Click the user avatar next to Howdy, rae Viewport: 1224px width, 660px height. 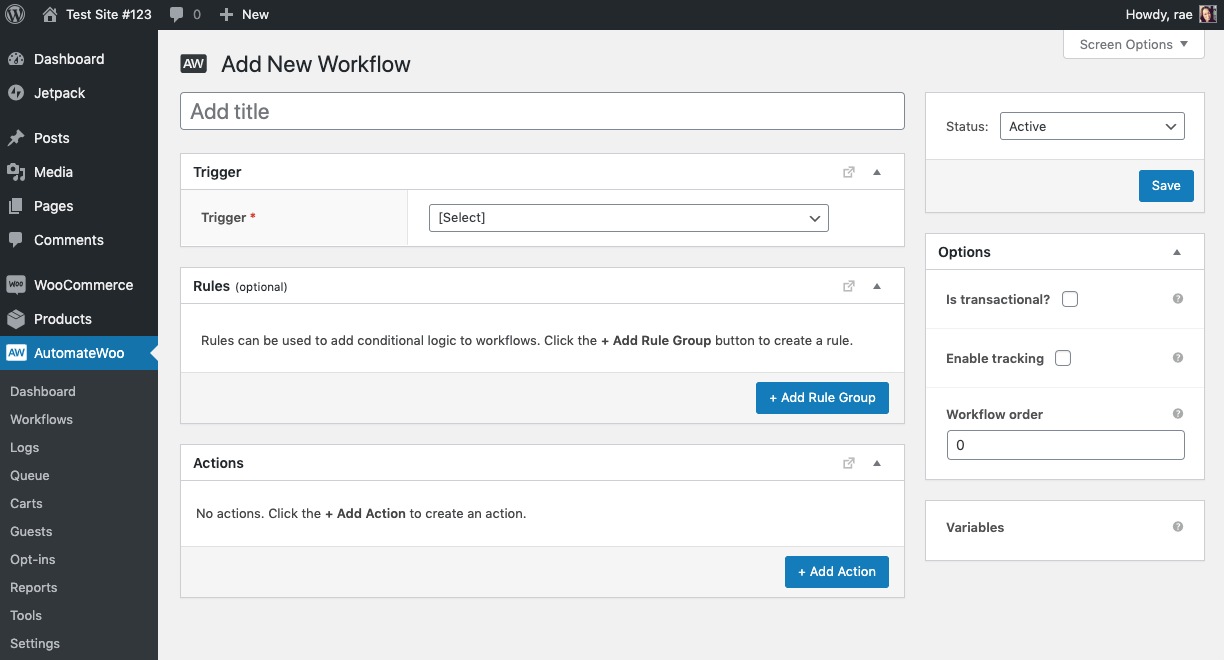[1208, 14]
